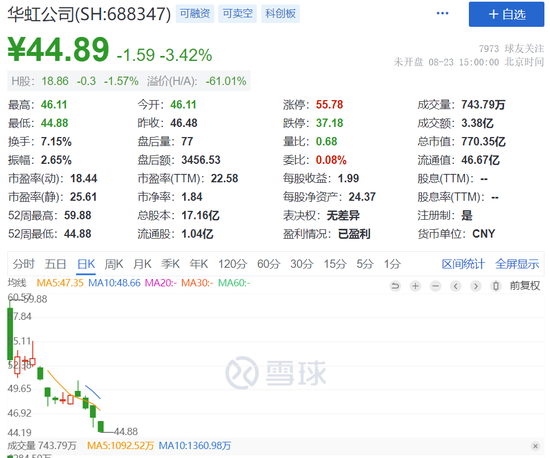550x458 pixels.
Task: Shift chart right with right arrow icon
Action: [x=476, y=286]
